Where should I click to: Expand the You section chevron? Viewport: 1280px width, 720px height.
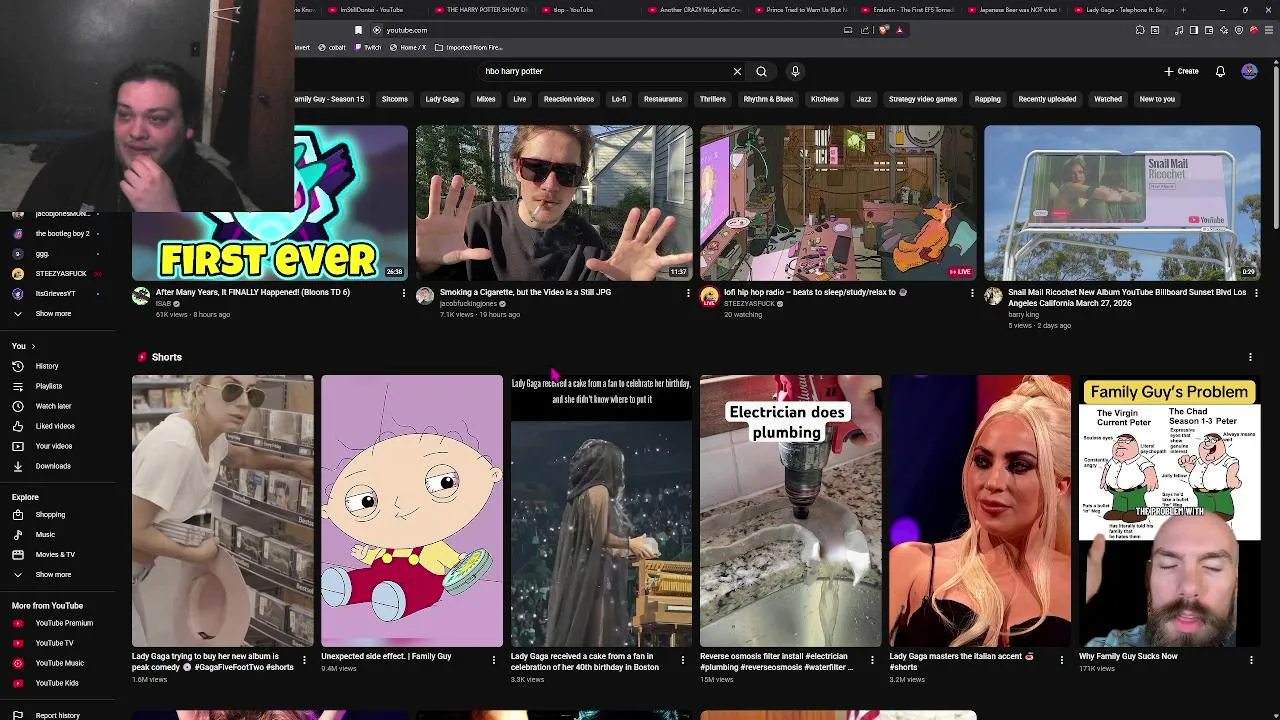[x=33, y=346]
